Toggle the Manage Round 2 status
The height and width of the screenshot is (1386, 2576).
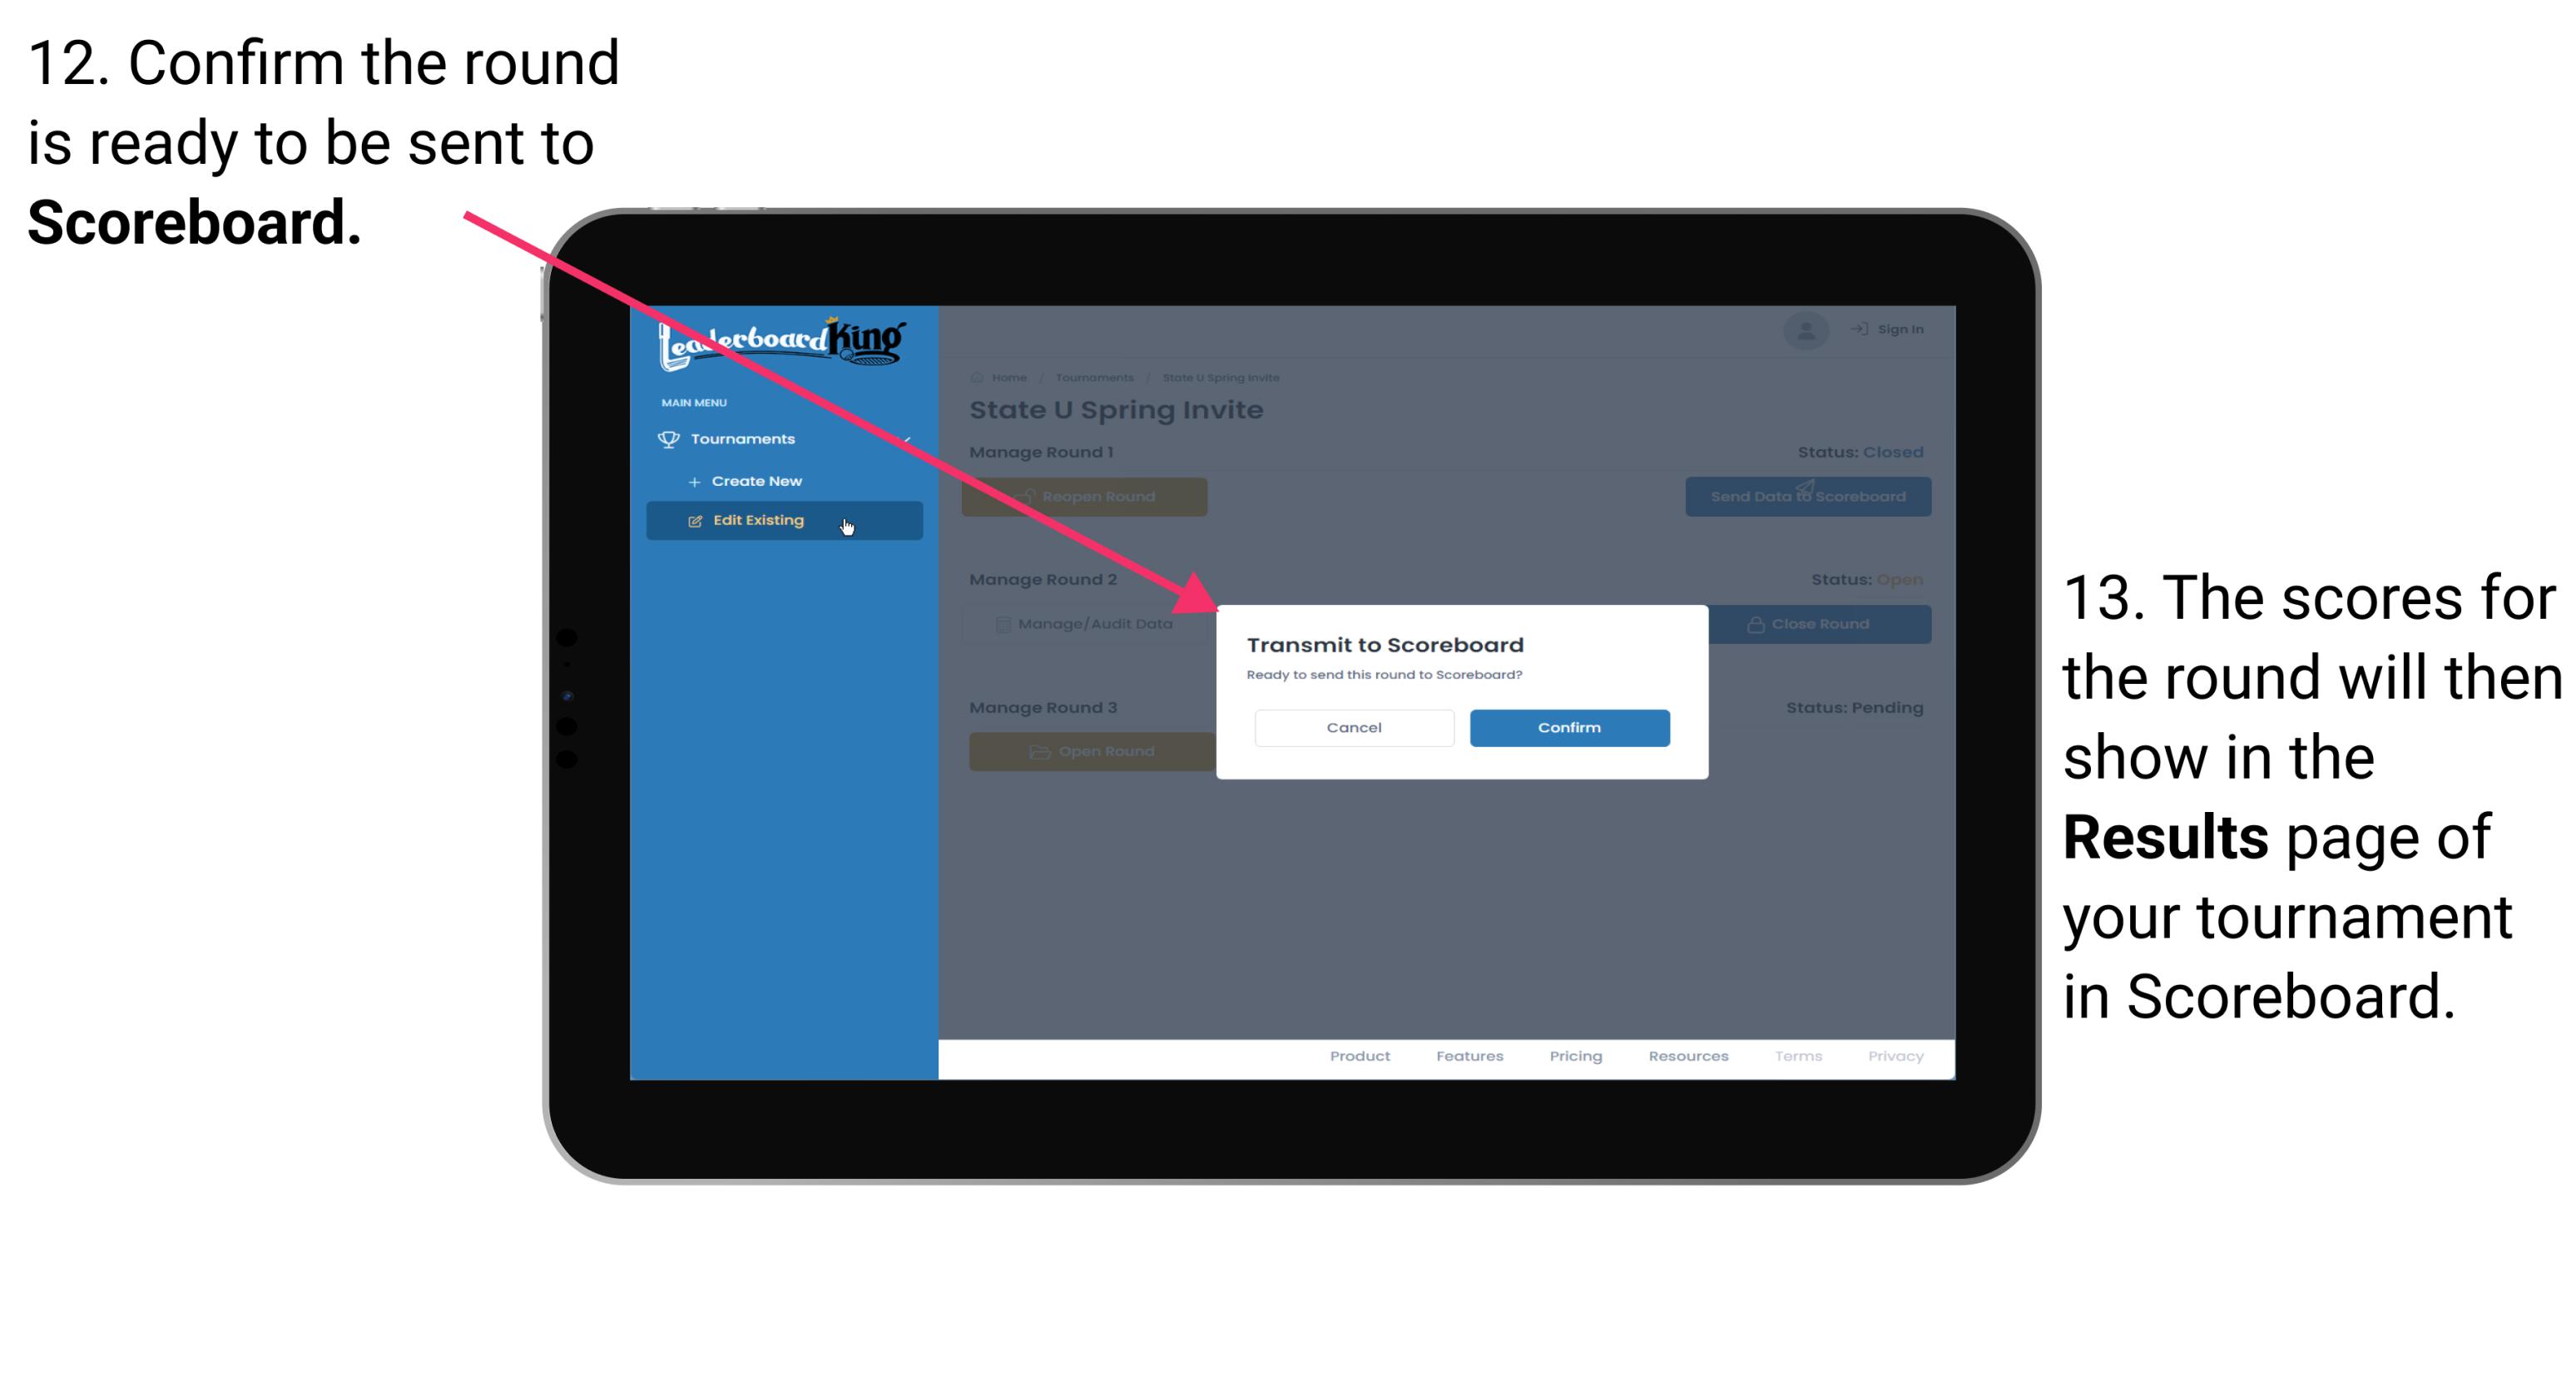(1813, 623)
